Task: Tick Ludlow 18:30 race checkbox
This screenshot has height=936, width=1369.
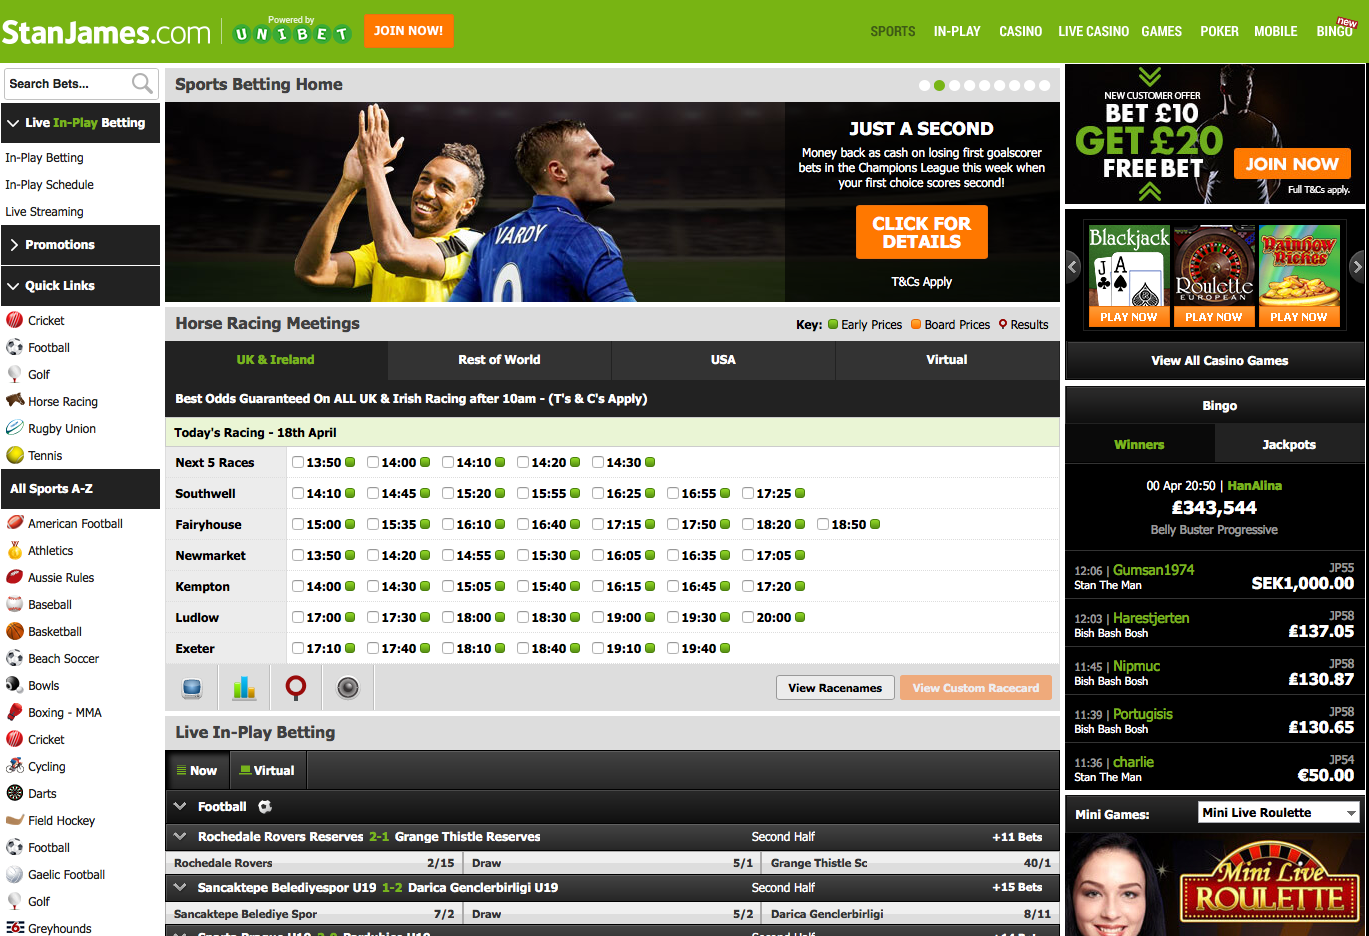Action: (523, 617)
